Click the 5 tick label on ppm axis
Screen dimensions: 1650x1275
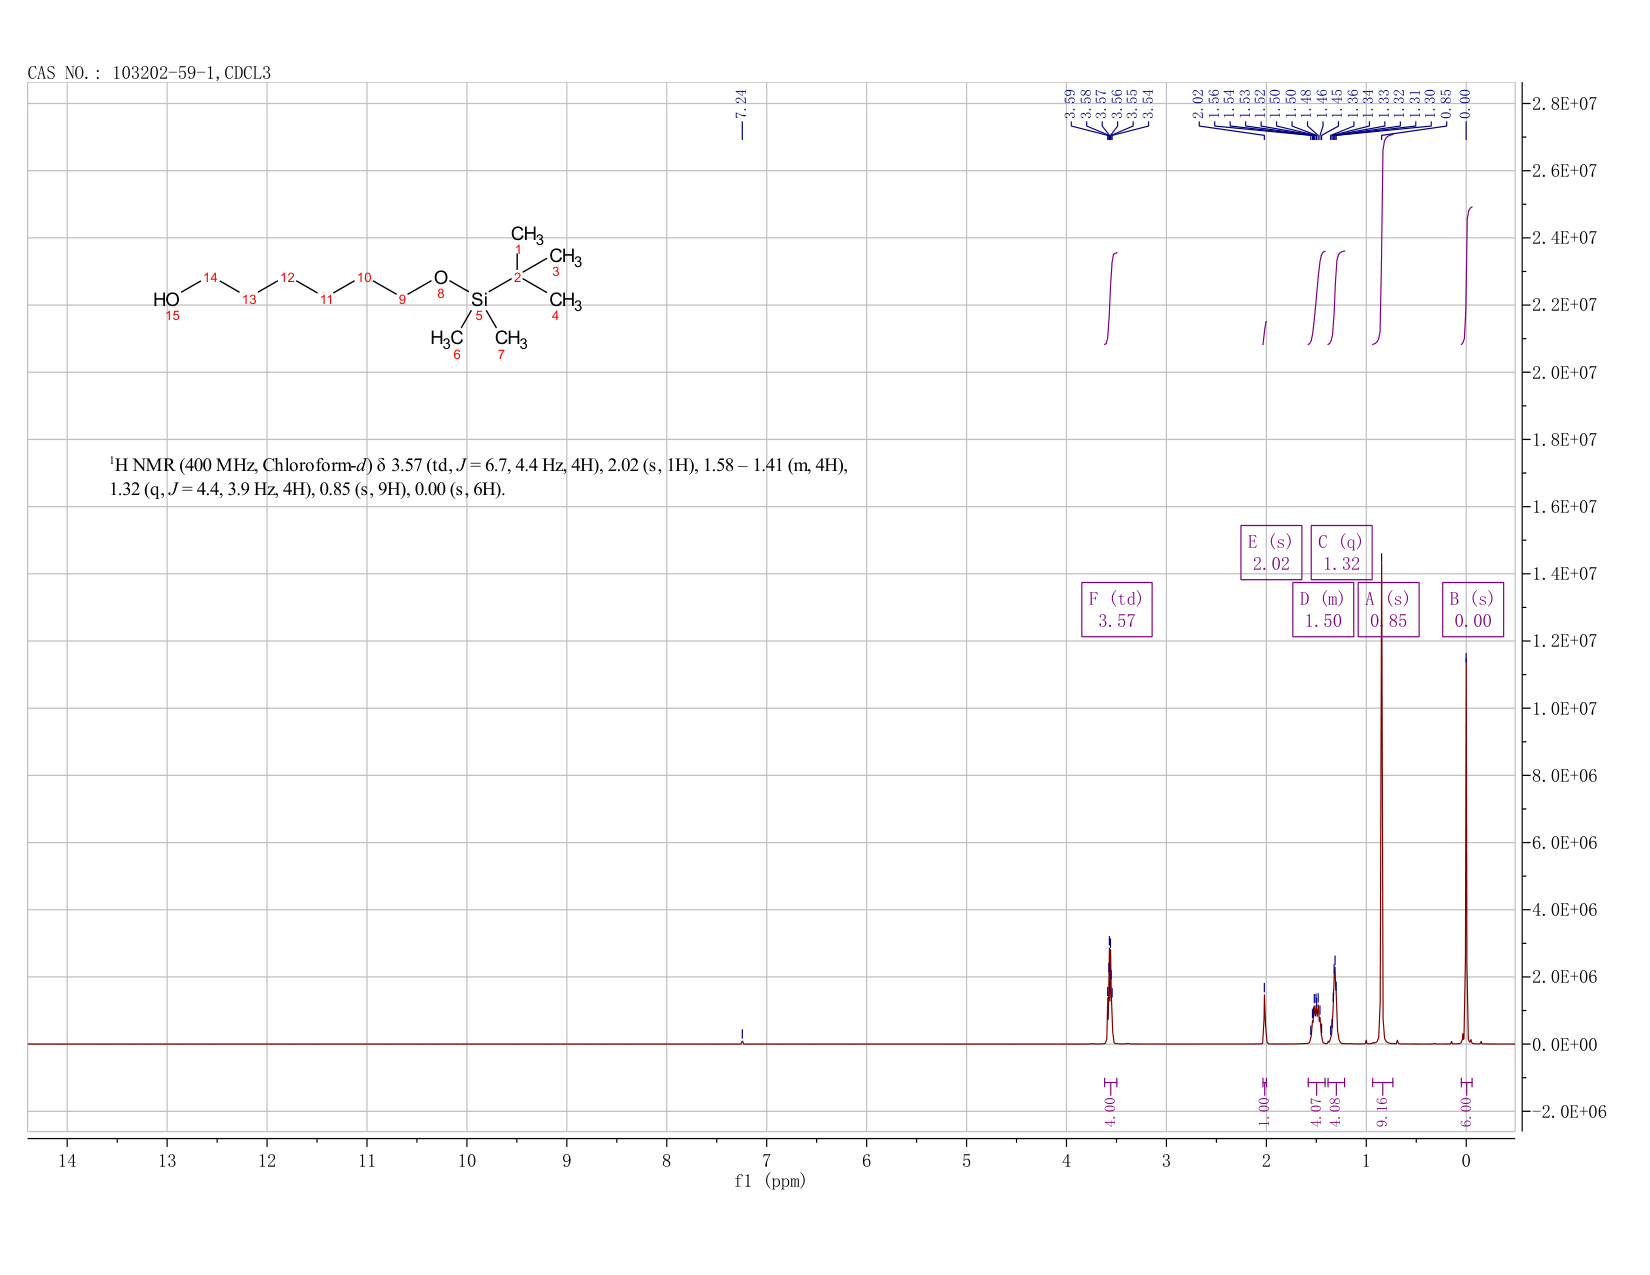(x=966, y=1160)
